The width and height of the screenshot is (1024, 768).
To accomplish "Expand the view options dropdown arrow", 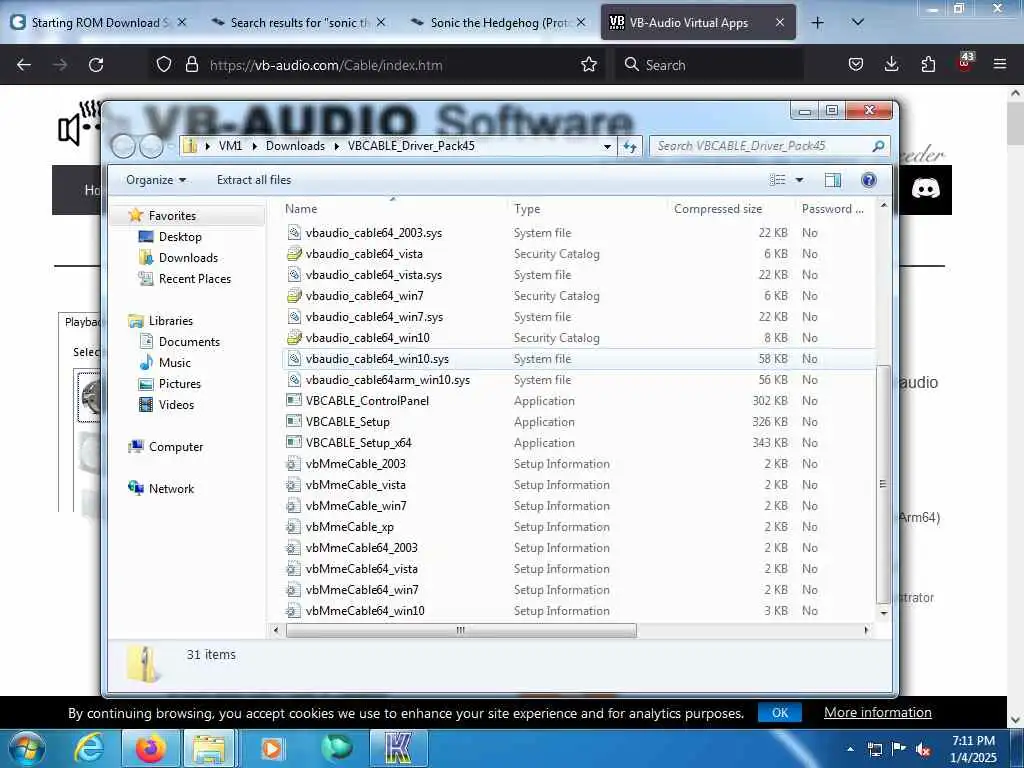I will click(799, 180).
